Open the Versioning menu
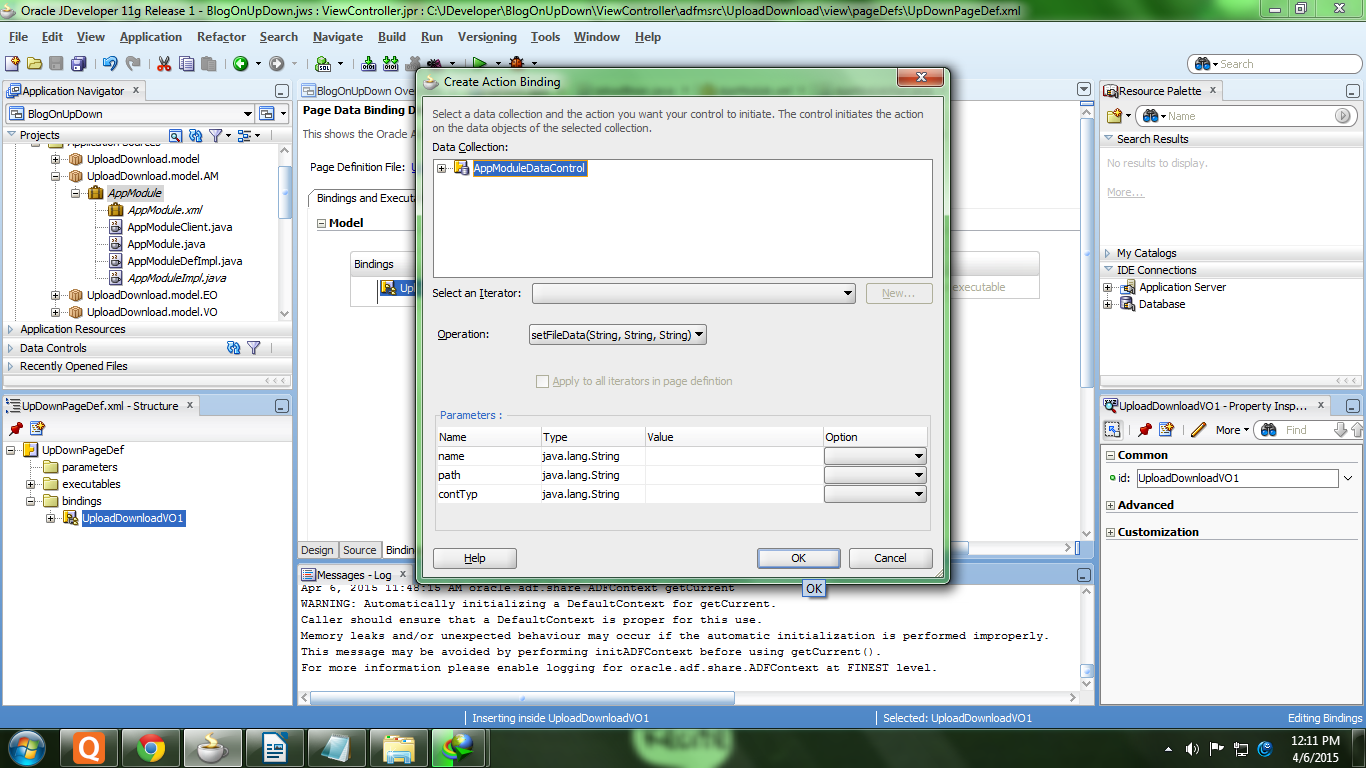Screen dimensions: 1366x768 (x=487, y=37)
